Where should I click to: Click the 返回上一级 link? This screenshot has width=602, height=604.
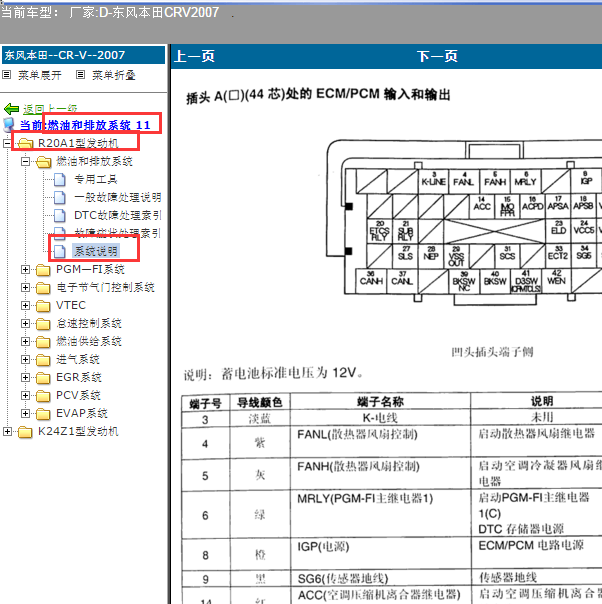pos(50,109)
